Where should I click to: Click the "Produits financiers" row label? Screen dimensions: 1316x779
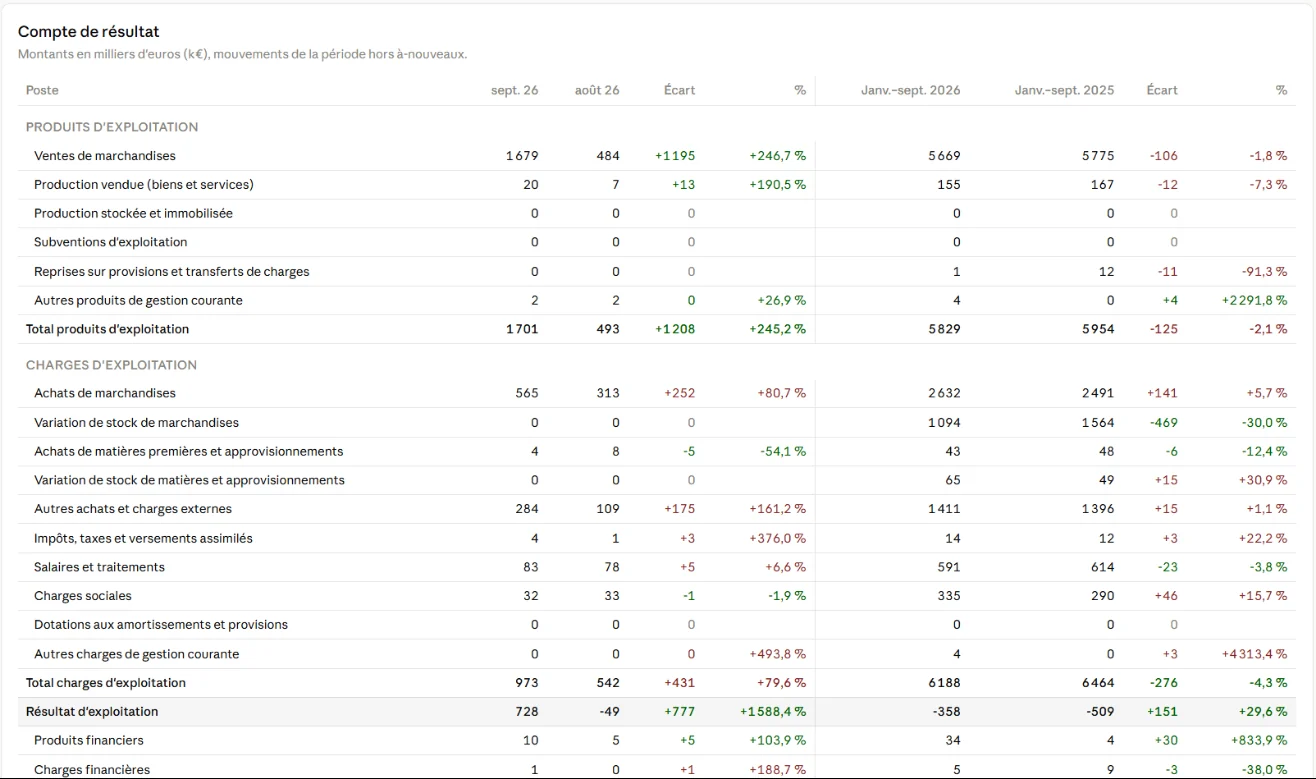click(x=89, y=741)
